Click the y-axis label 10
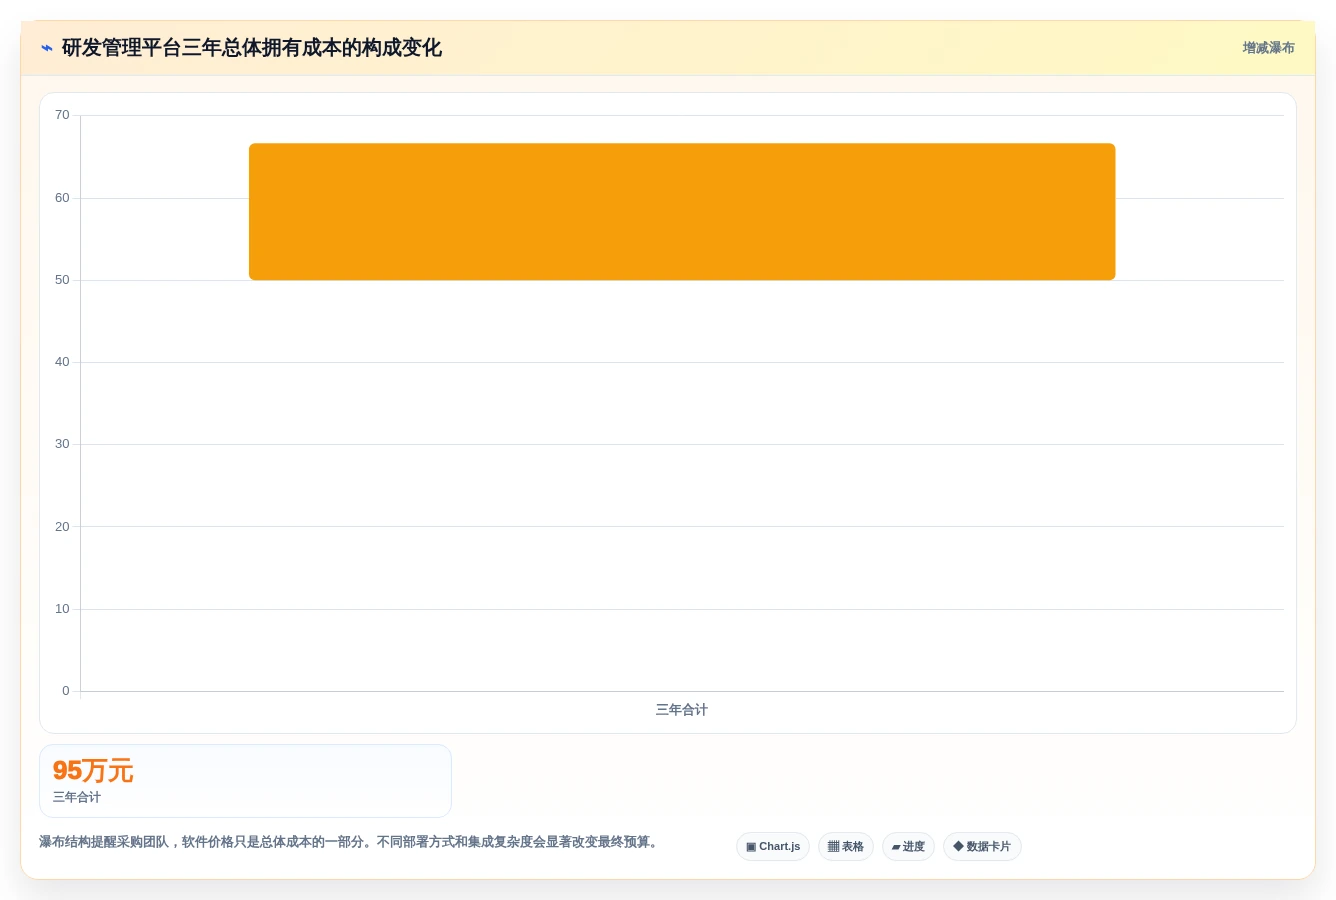This screenshot has height=900, width=1336. (62, 609)
